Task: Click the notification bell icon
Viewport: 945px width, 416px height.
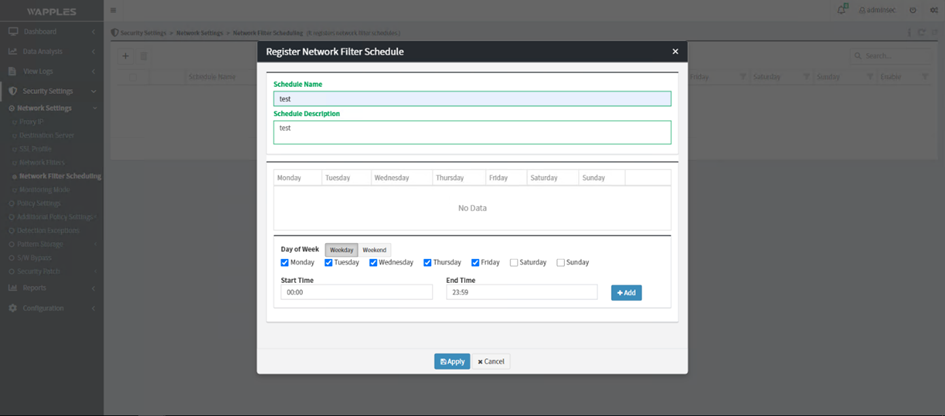Action: (841, 10)
